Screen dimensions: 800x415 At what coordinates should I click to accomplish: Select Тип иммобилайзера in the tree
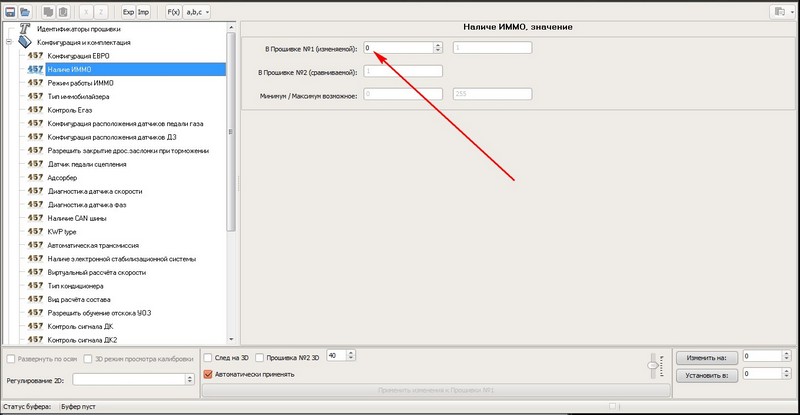(x=78, y=95)
